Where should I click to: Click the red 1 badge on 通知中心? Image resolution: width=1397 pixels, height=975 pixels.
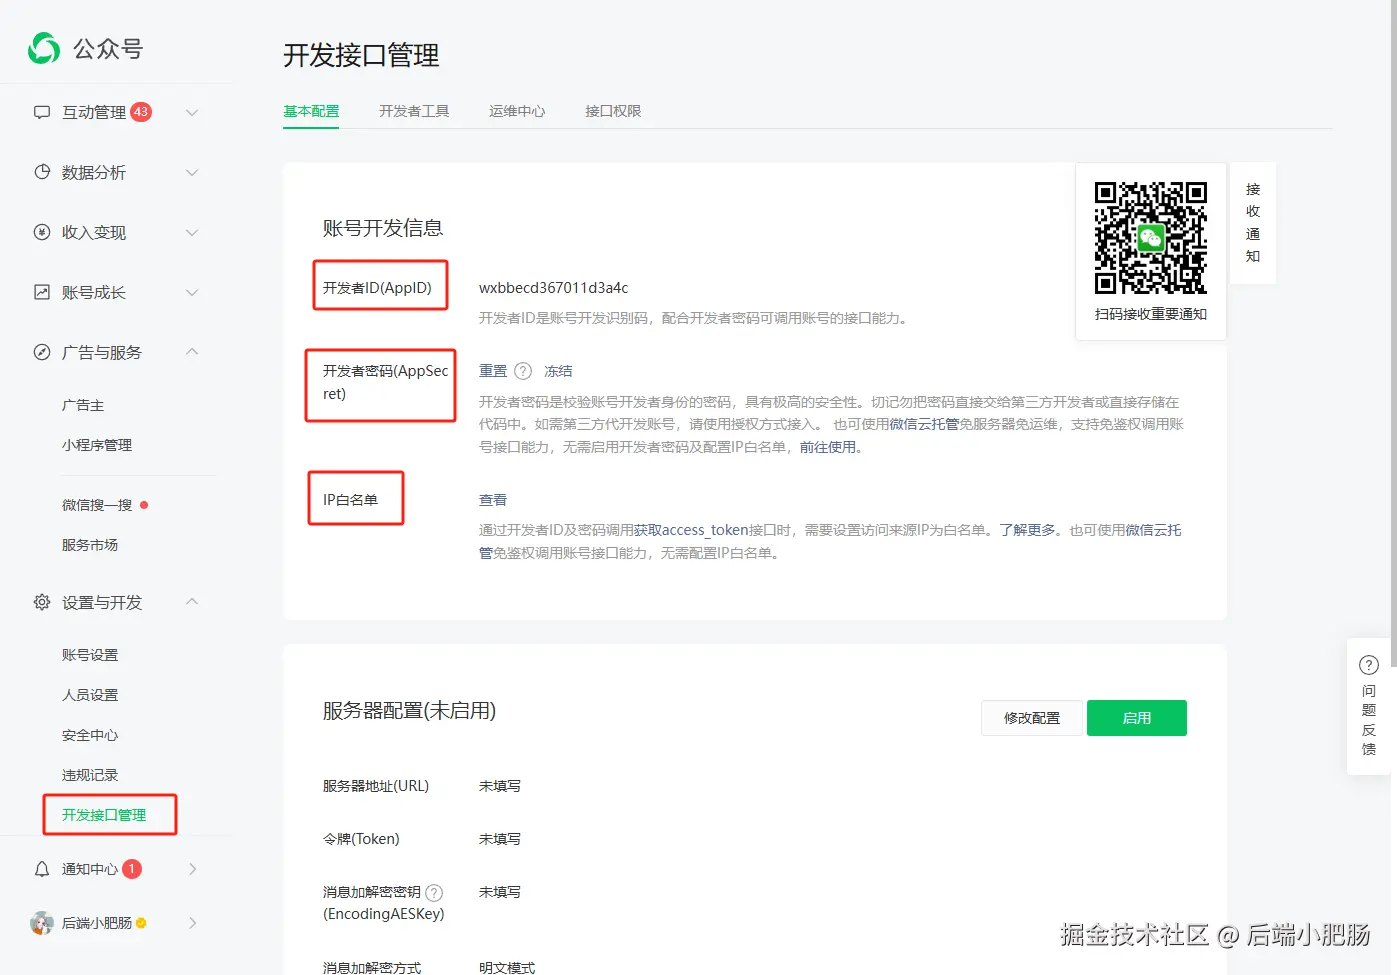132,869
